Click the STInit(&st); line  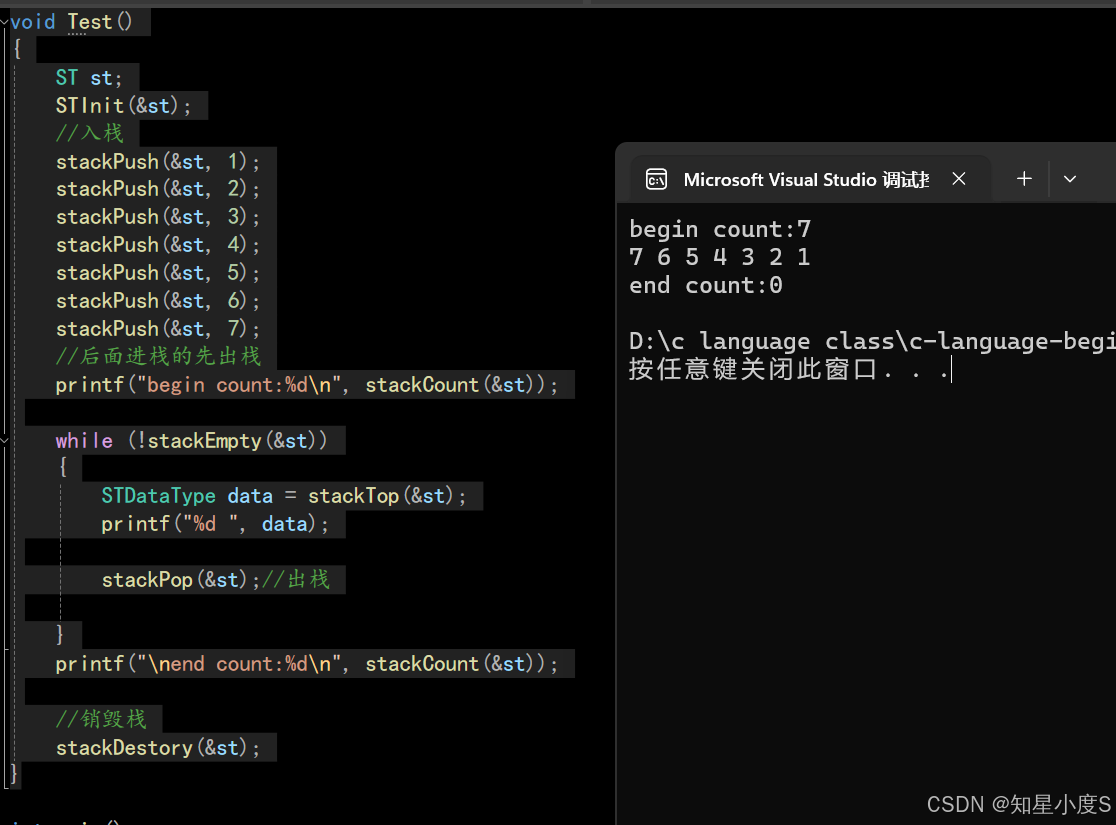click(123, 106)
